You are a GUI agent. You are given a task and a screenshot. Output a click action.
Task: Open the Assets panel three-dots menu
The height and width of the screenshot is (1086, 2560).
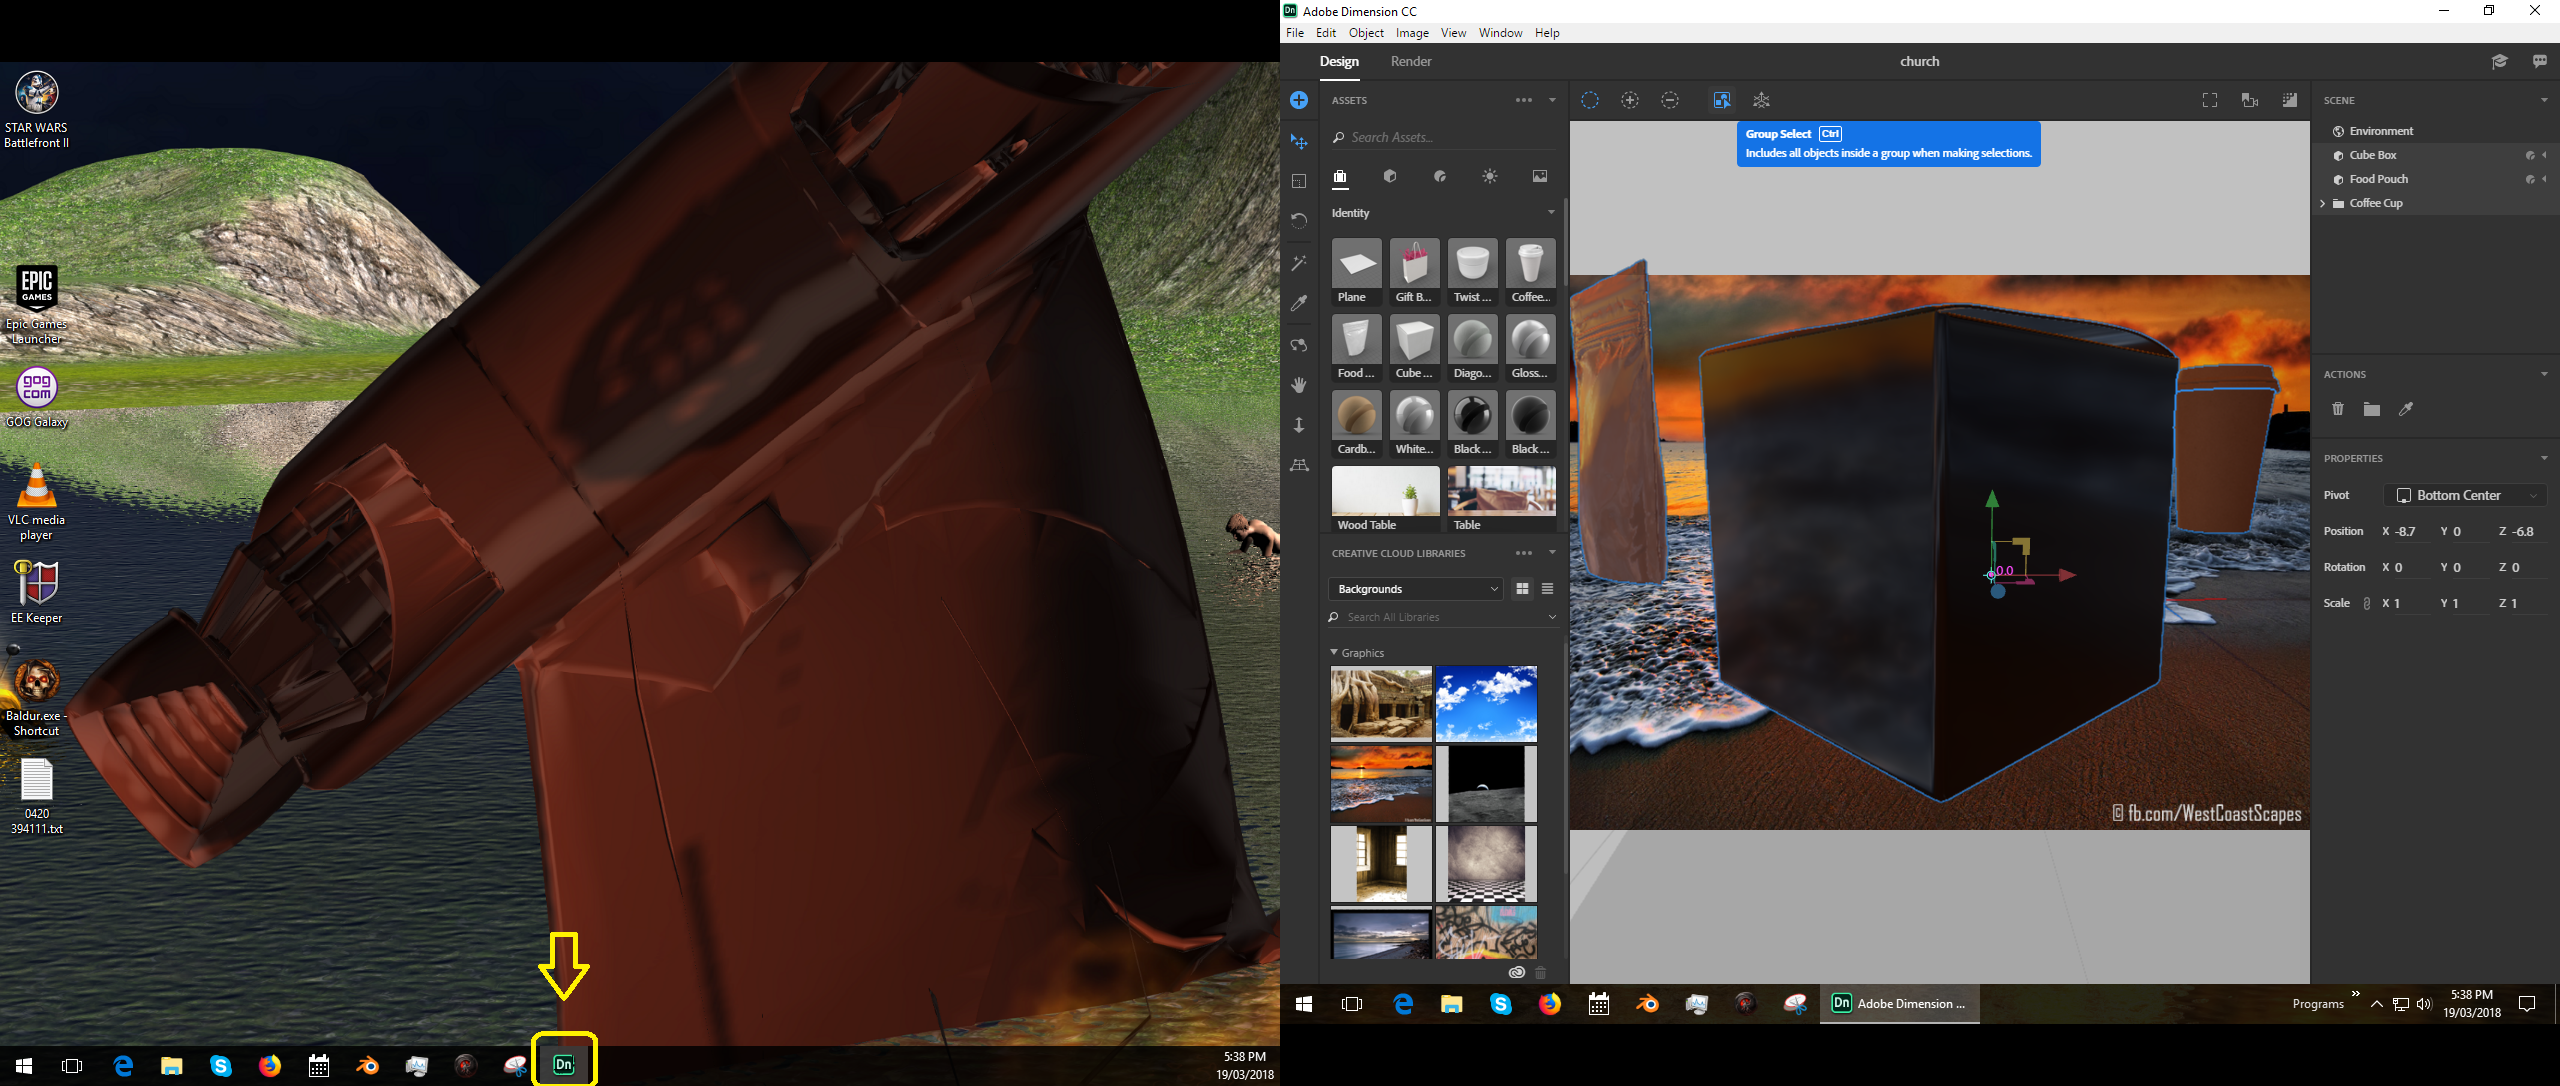(x=1523, y=100)
